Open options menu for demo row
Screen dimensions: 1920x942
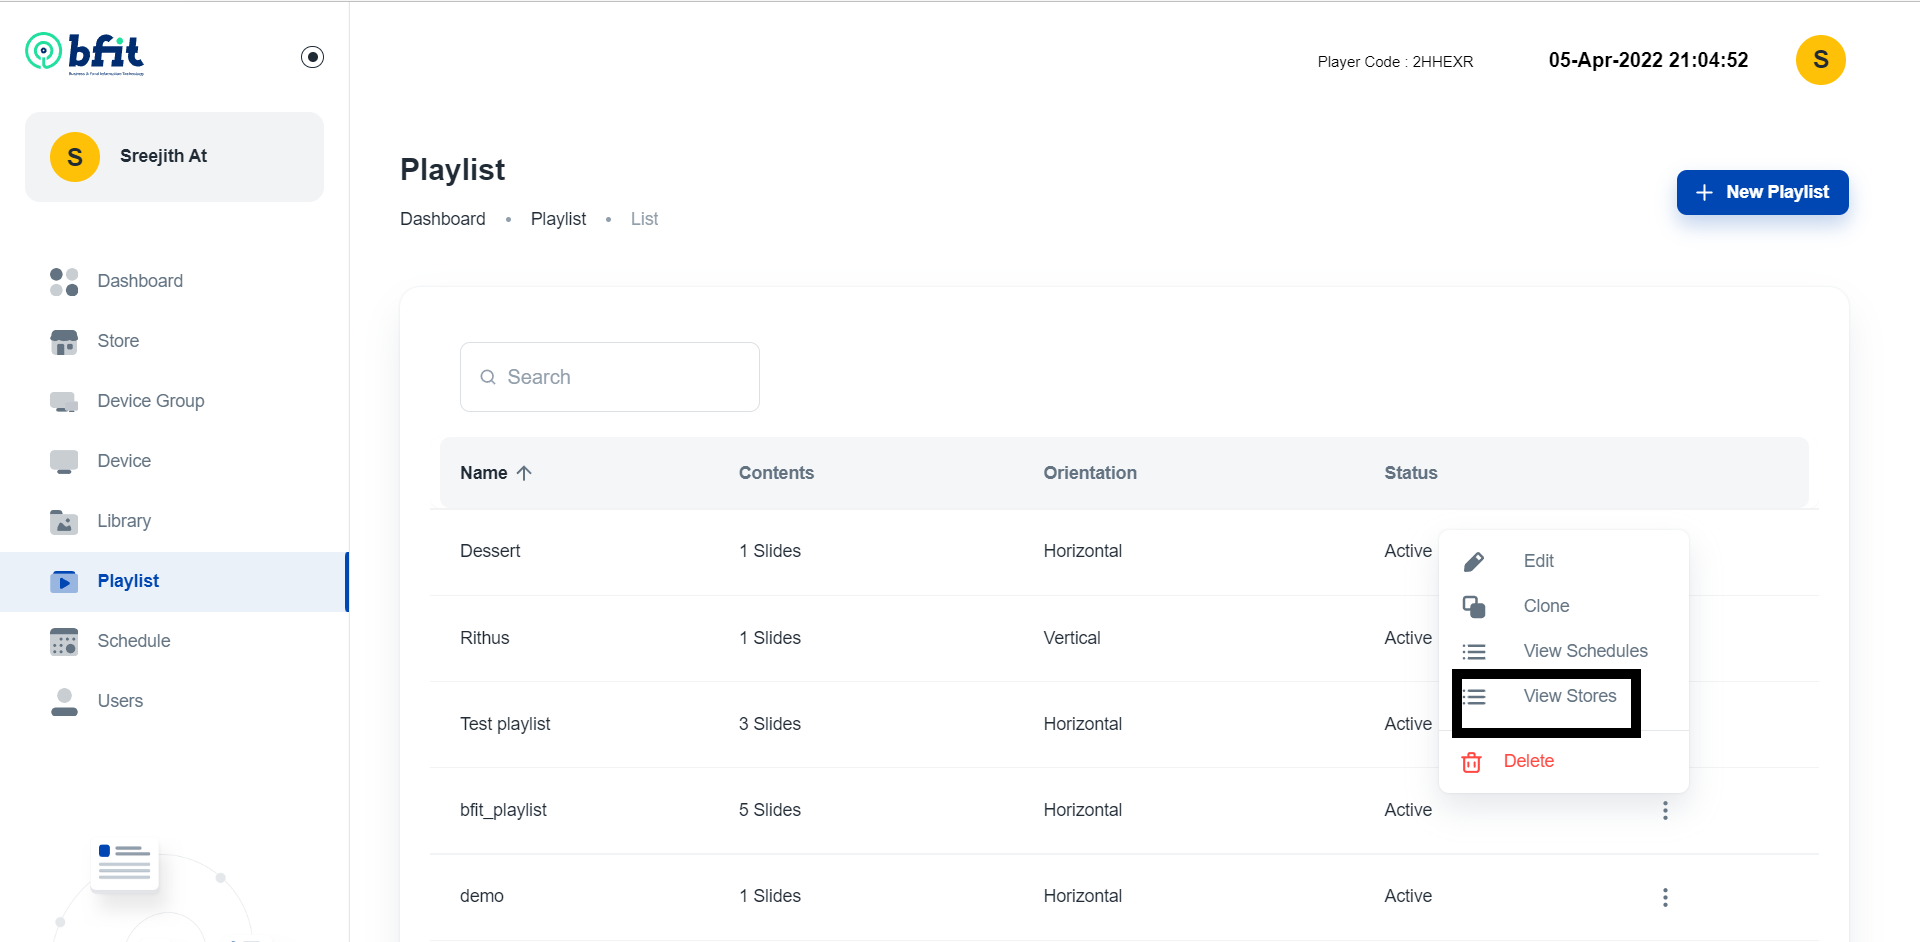tap(1665, 897)
